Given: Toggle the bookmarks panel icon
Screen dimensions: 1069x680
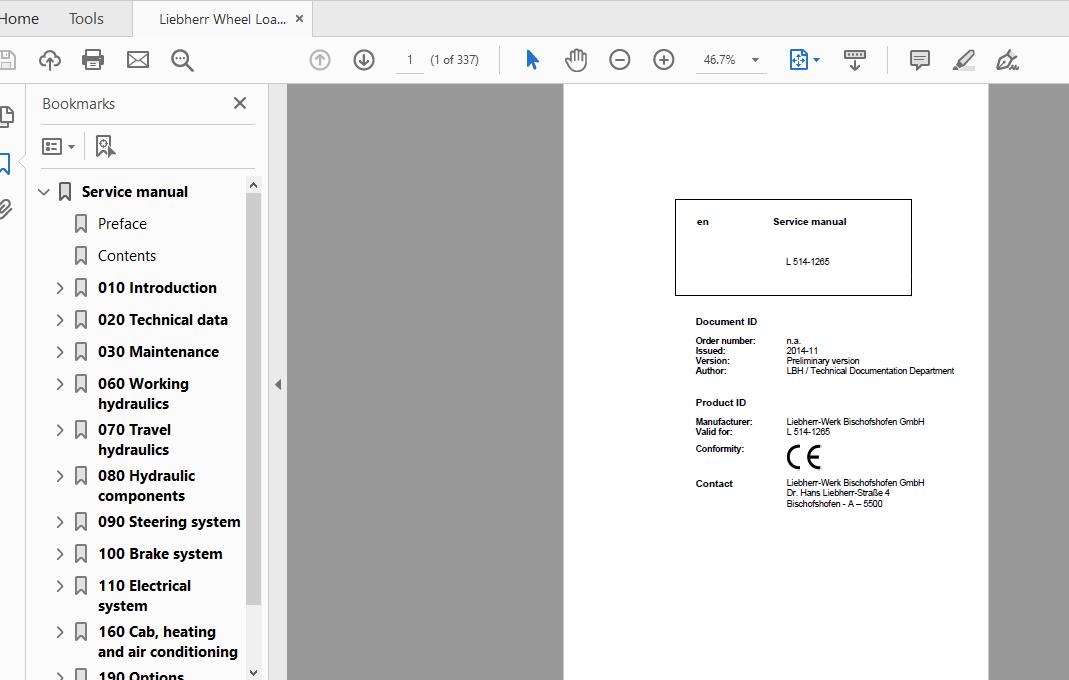Looking at the screenshot, I should point(5,164).
